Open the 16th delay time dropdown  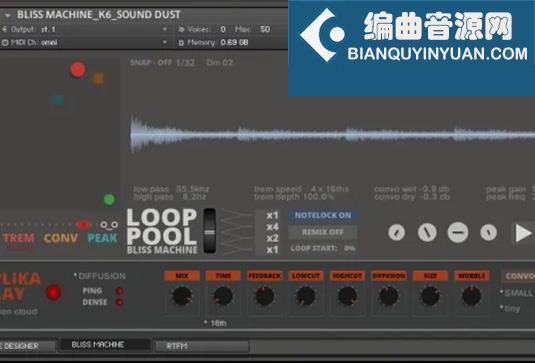215,323
